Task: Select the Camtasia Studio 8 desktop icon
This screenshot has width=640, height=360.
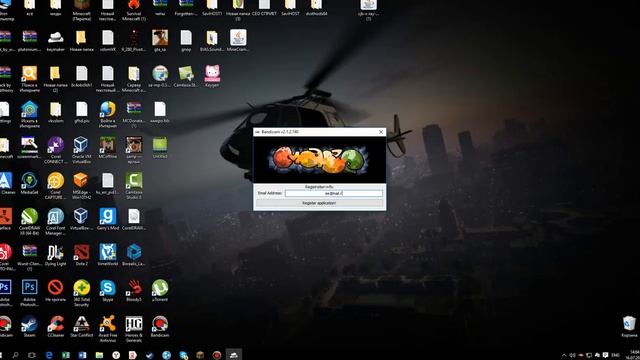Action: coord(134,186)
